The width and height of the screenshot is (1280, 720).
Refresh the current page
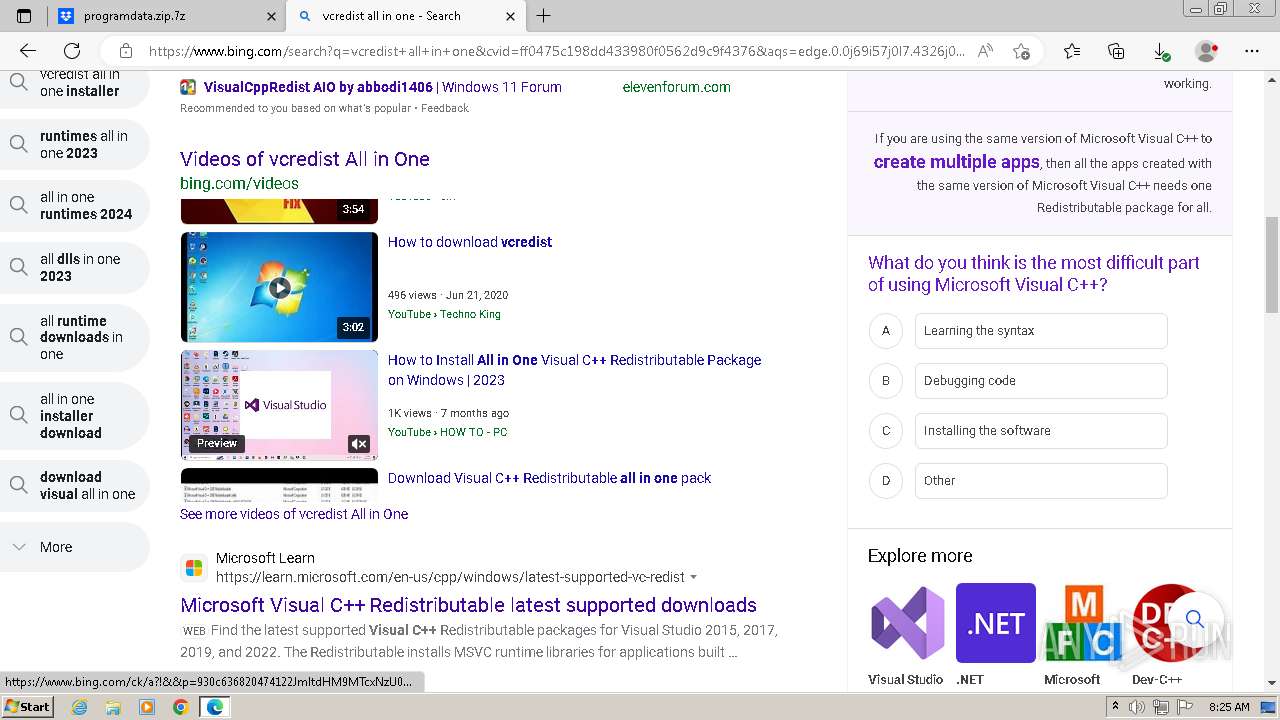(x=72, y=51)
